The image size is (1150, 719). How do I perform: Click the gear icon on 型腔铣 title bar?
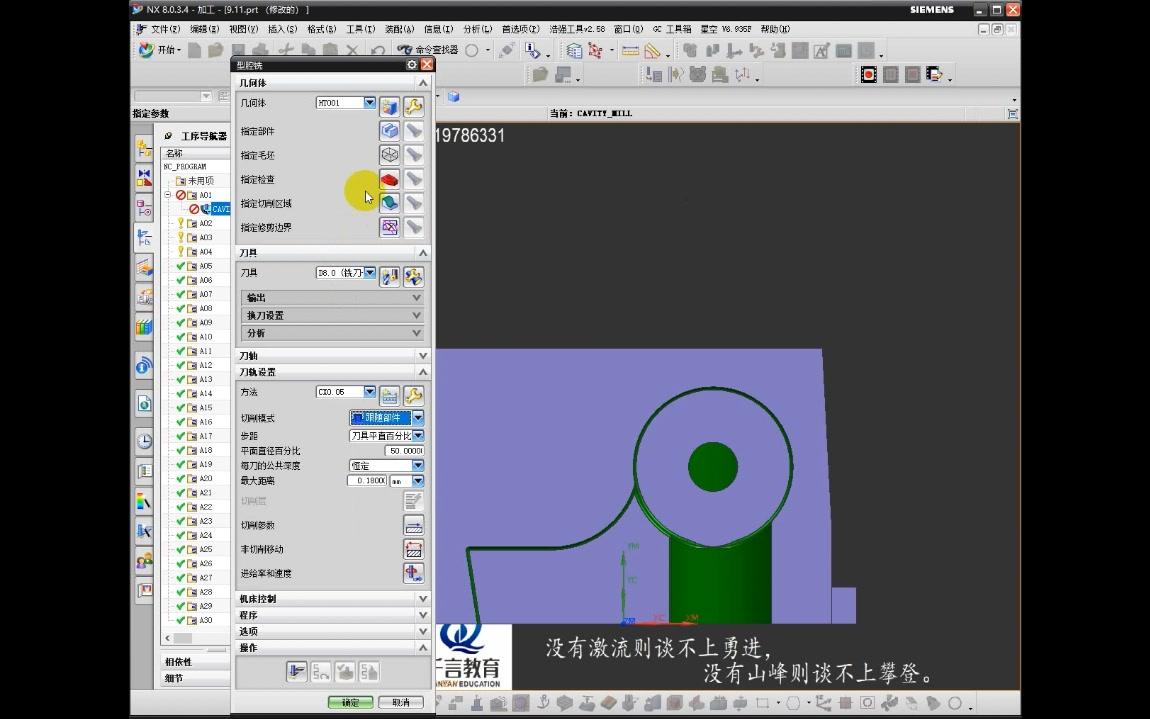click(x=410, y=63)
